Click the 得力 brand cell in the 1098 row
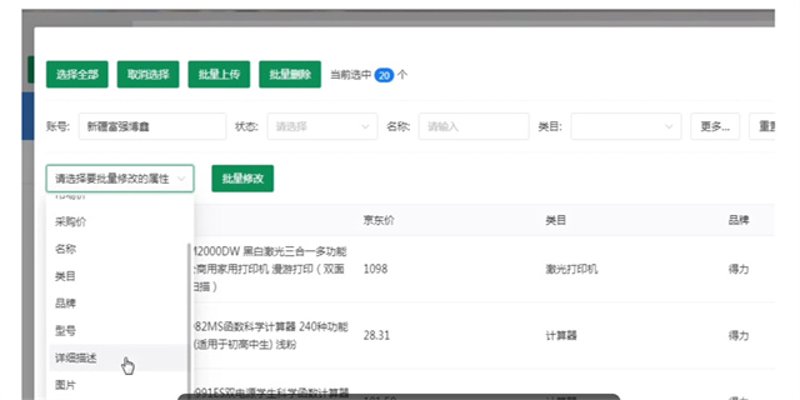 pos(738,269)
